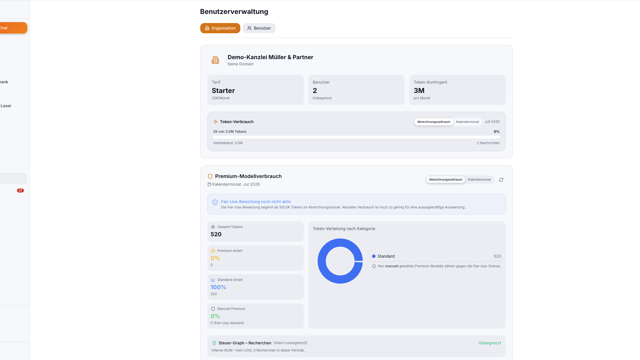Select Abrechnungszeitraum in Token-Verbrauch toggle
Screen dimensions: 640x360
433,122
